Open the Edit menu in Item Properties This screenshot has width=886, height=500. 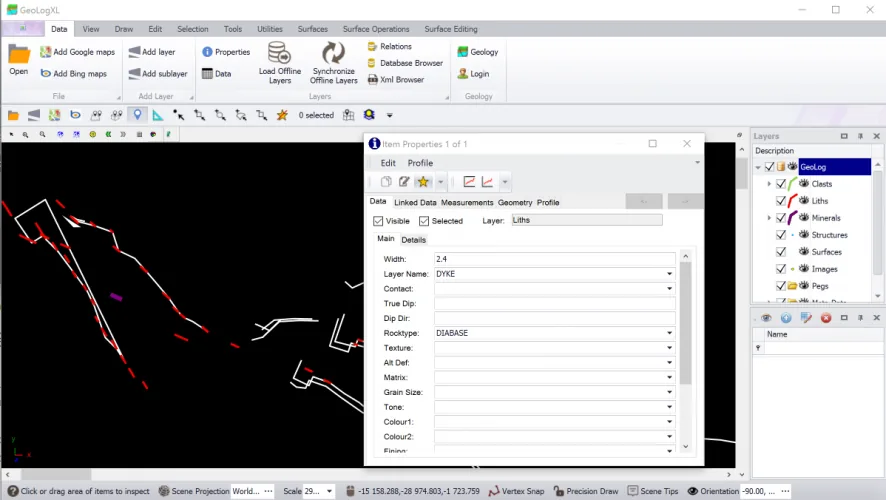(x=388, y=163)
